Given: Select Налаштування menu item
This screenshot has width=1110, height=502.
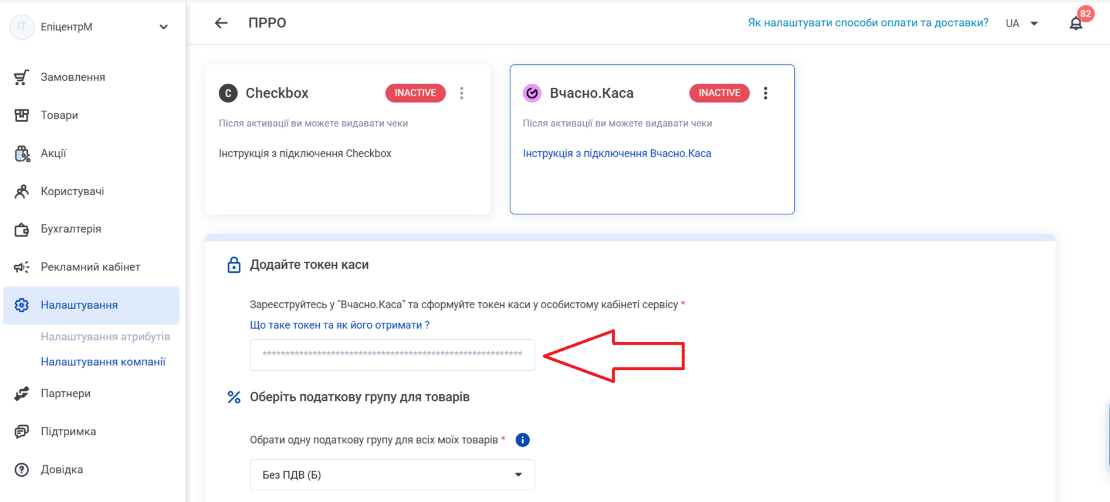Looking at the screenshot, I should [91, 305].
